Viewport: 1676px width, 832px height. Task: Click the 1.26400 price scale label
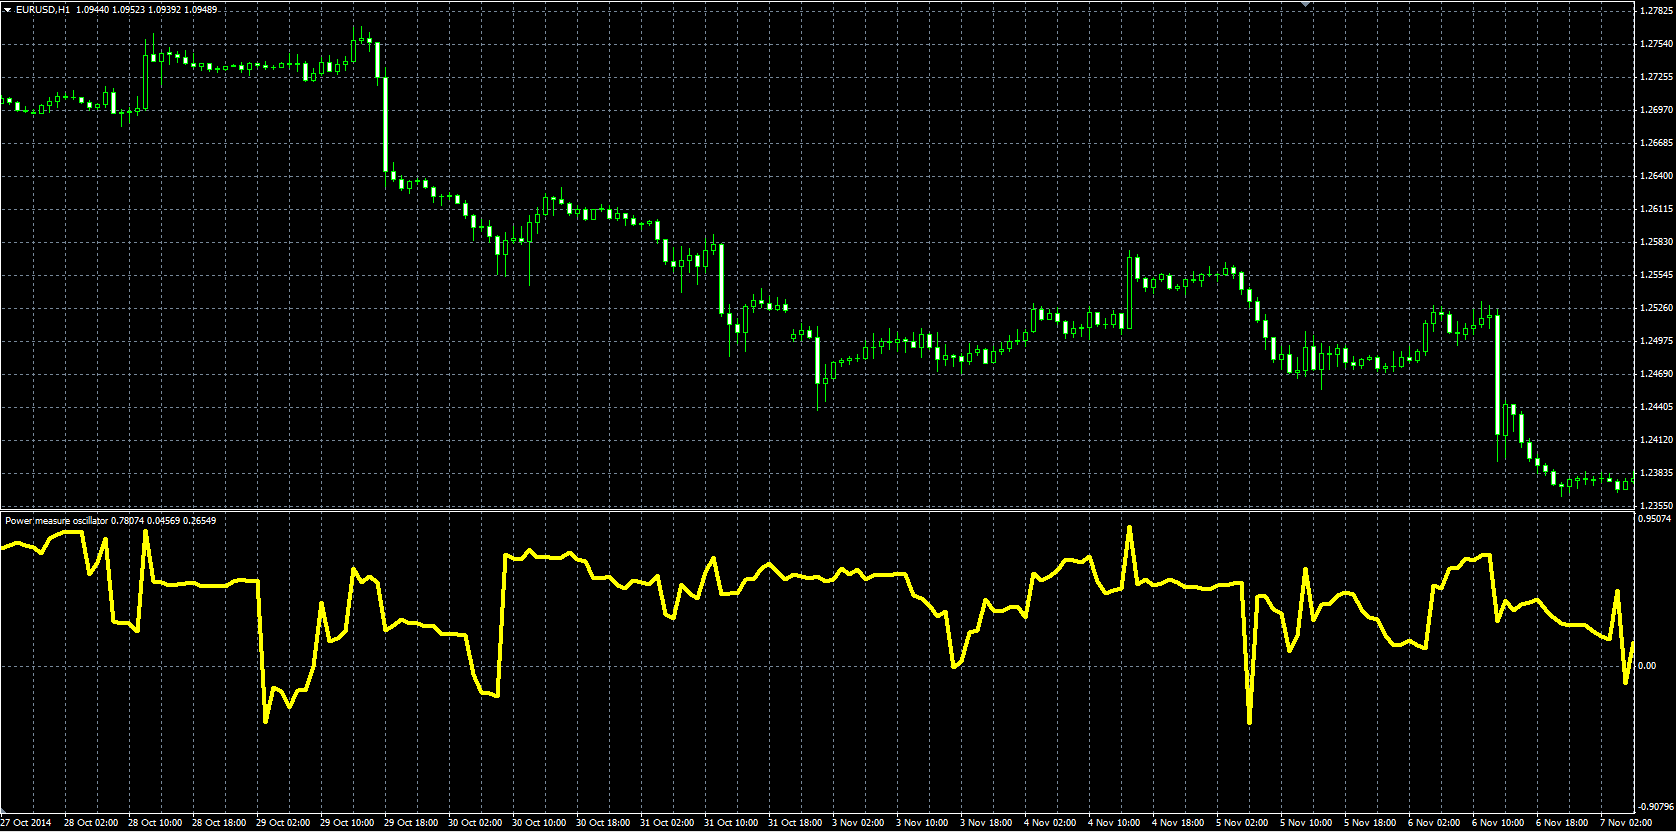tap(1657, 176)
